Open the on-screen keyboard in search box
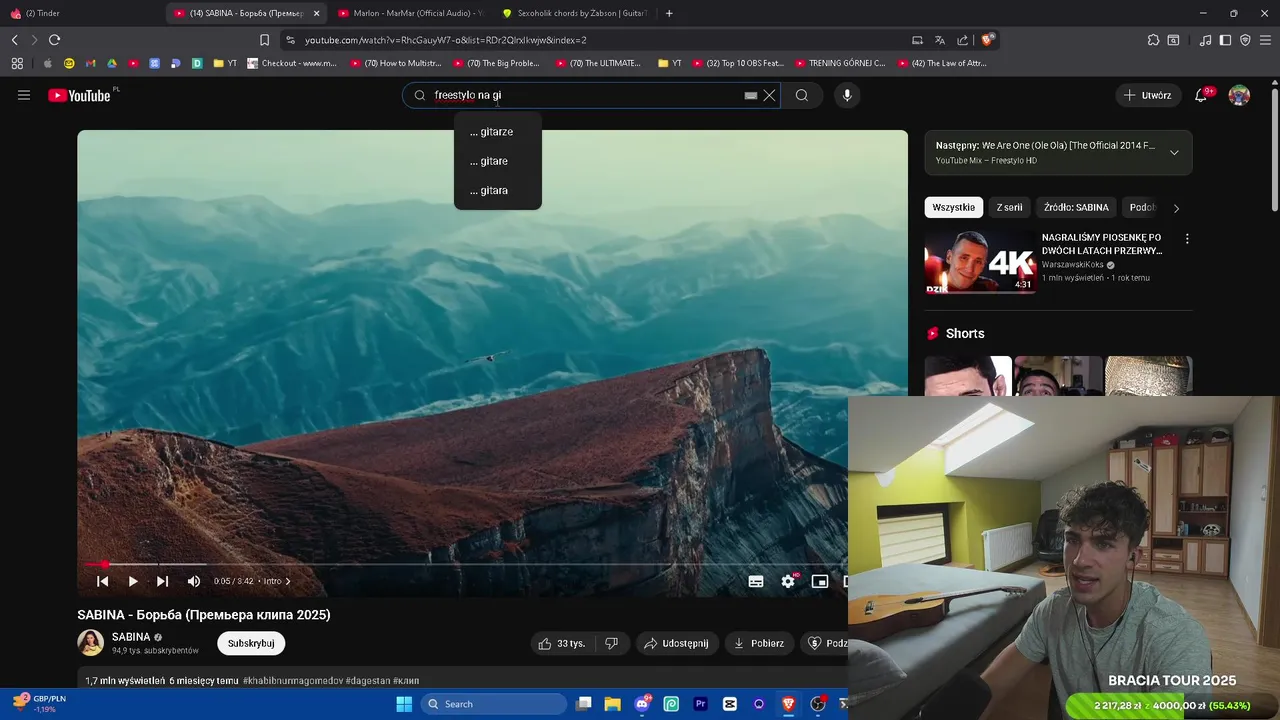Screen dimensions: 1280x720 [x=751, y=95]
